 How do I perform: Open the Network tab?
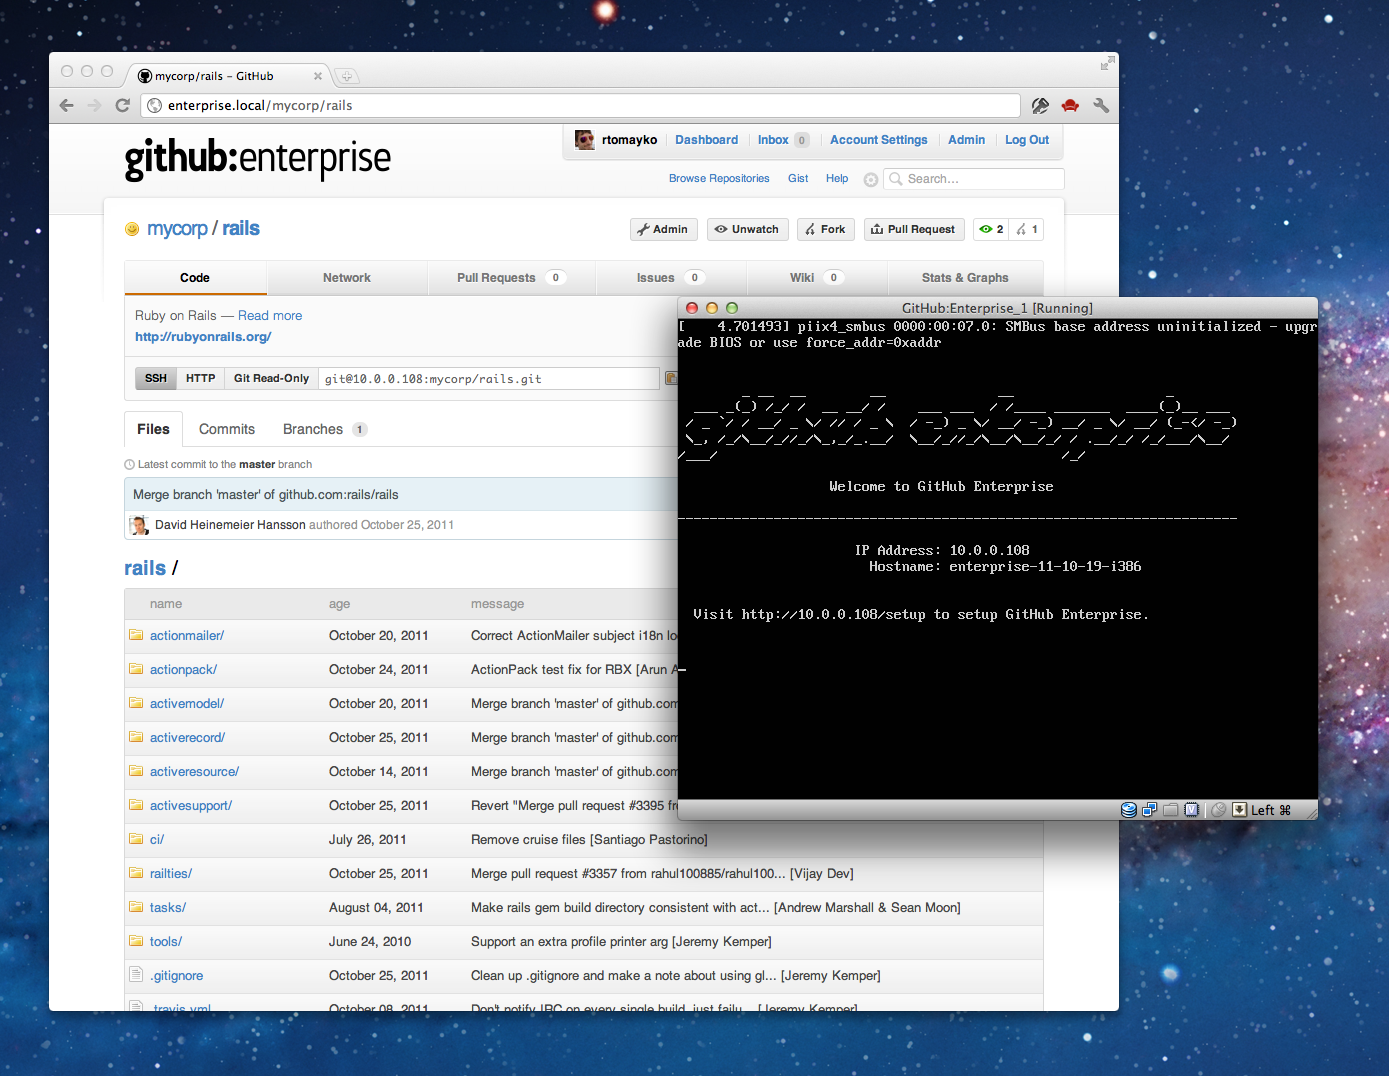pyautogui.click(x=346, y=277)
